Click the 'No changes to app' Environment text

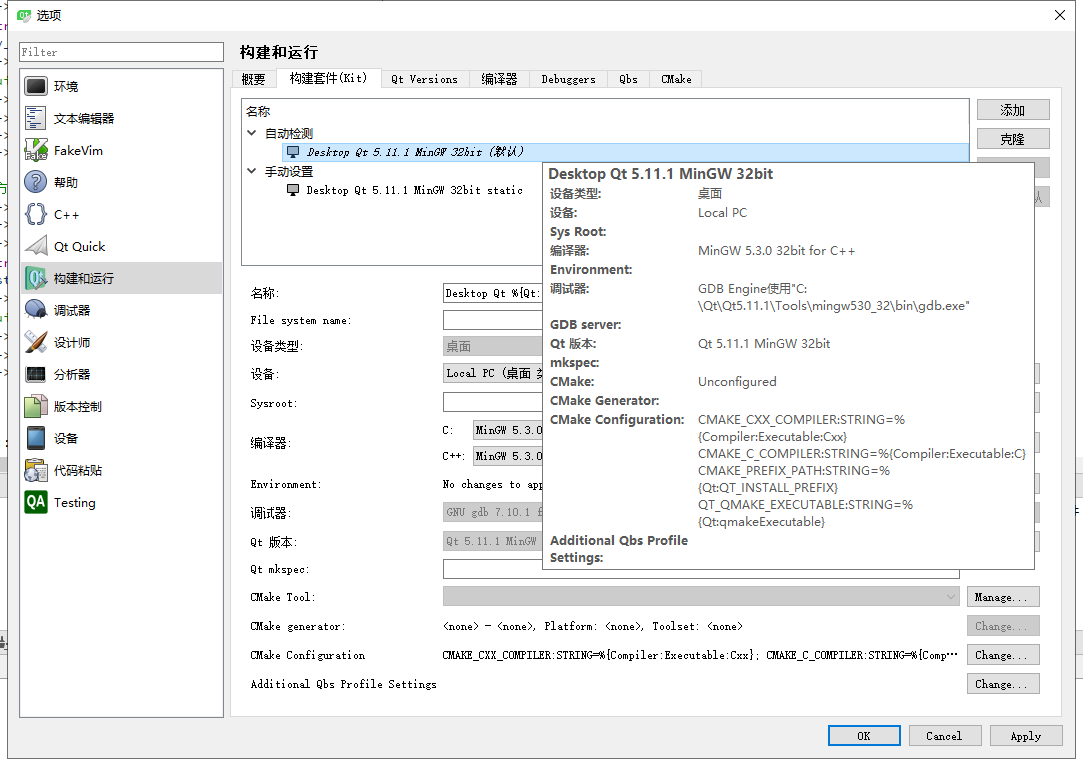tap(492, 484)
